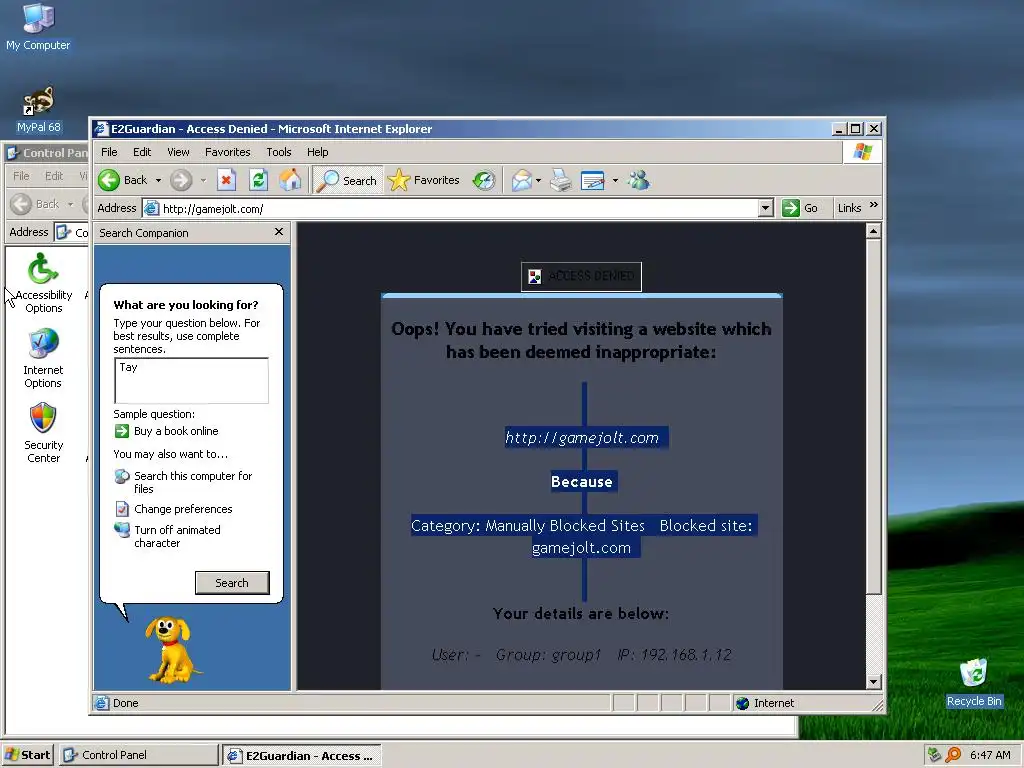This screenshot has height=768, width=1024.
Task: Click the network tray icon in system tray
Action: [x=935, y=755]
